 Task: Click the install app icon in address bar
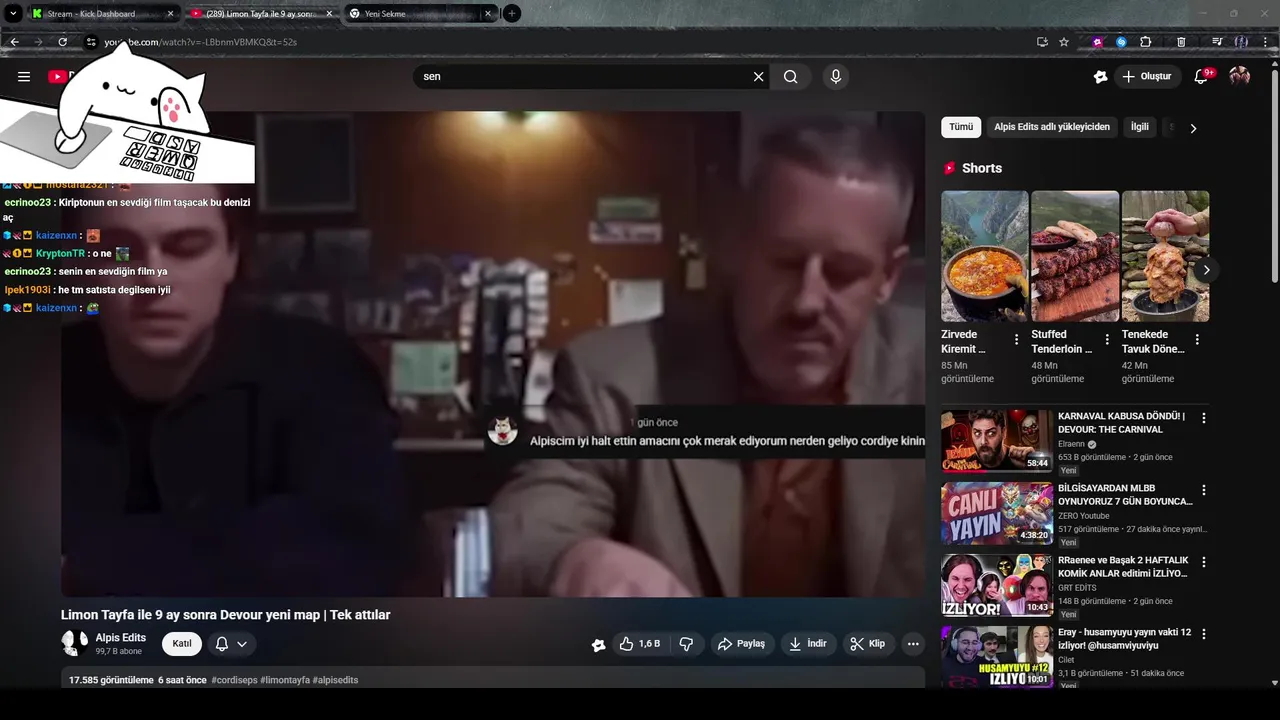1042,42
